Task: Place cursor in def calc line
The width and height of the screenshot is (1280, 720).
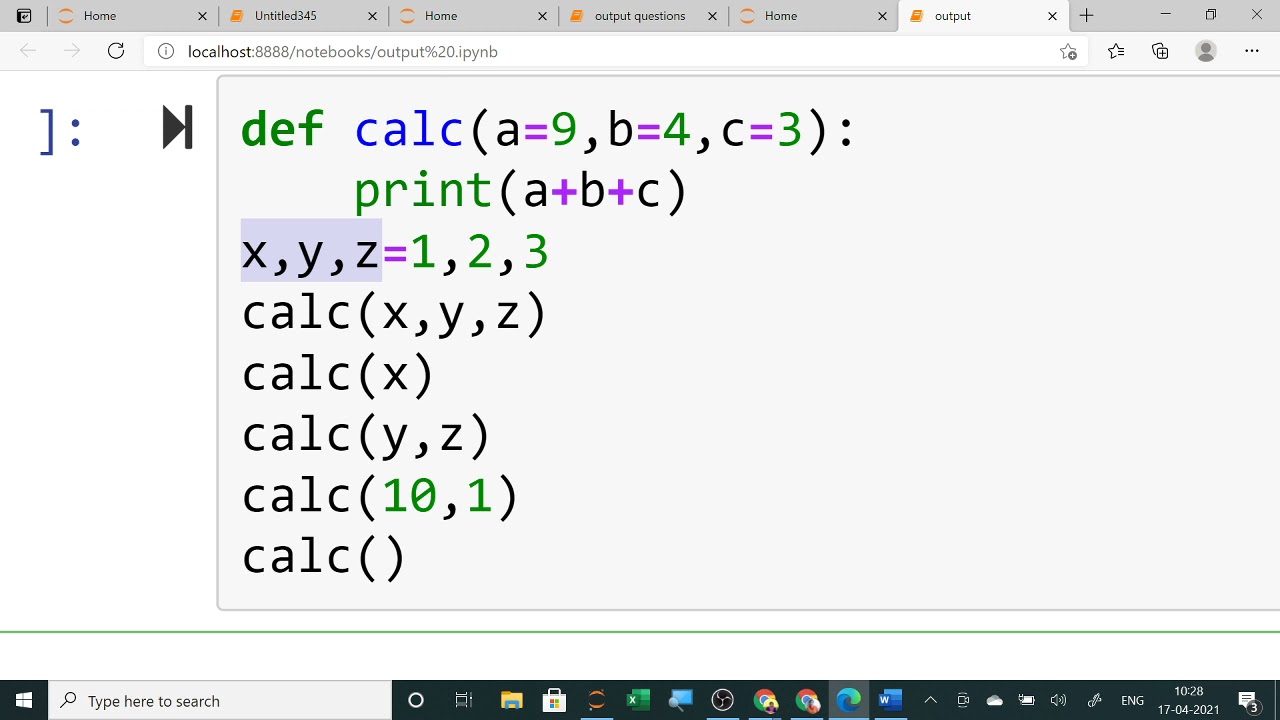Action: 548,129
